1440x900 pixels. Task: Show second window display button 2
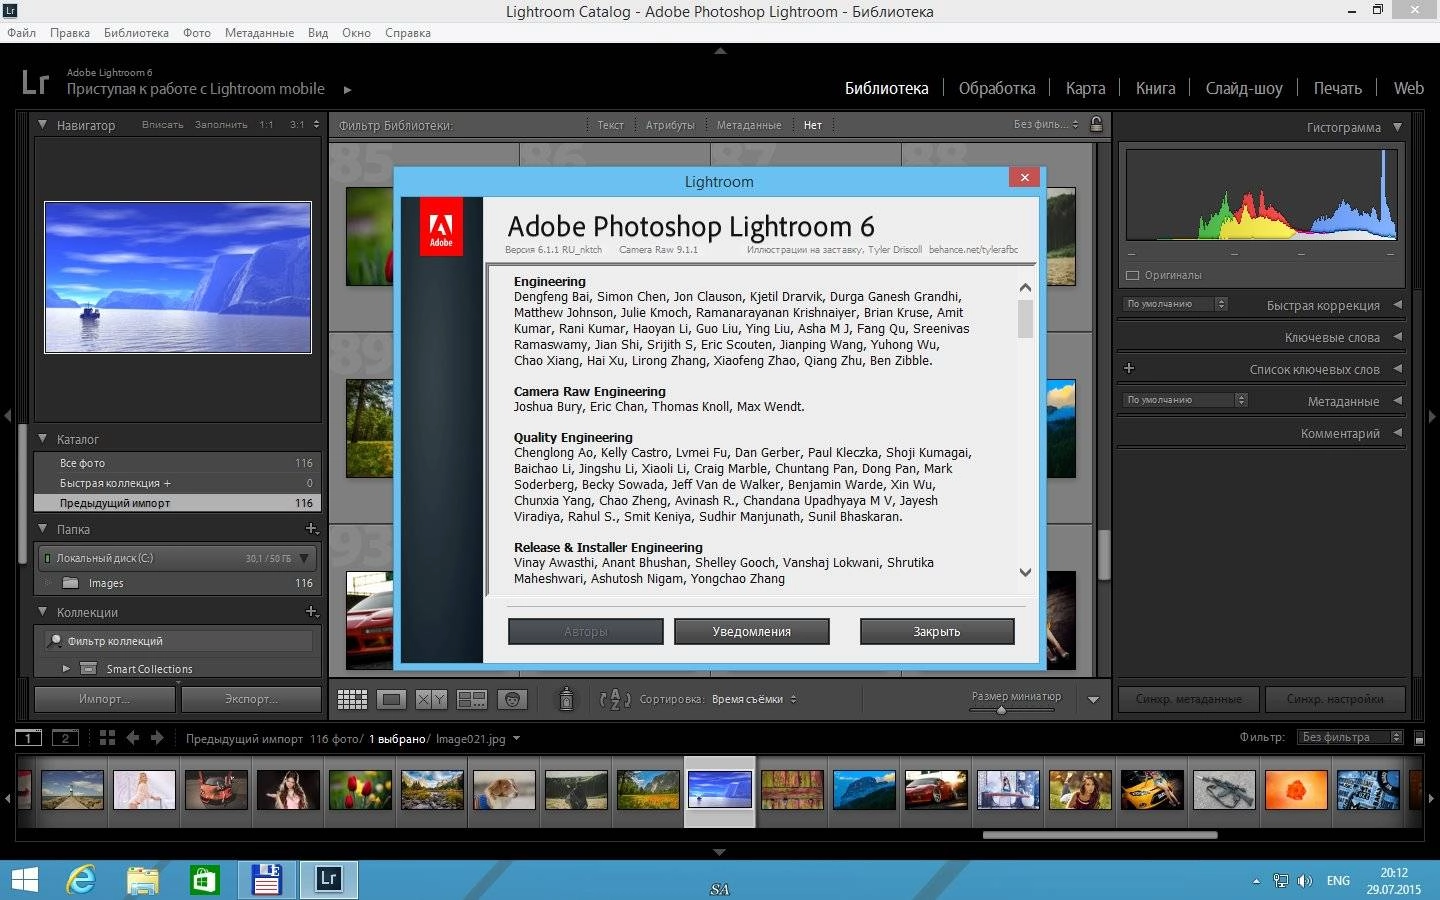point(65,738)
